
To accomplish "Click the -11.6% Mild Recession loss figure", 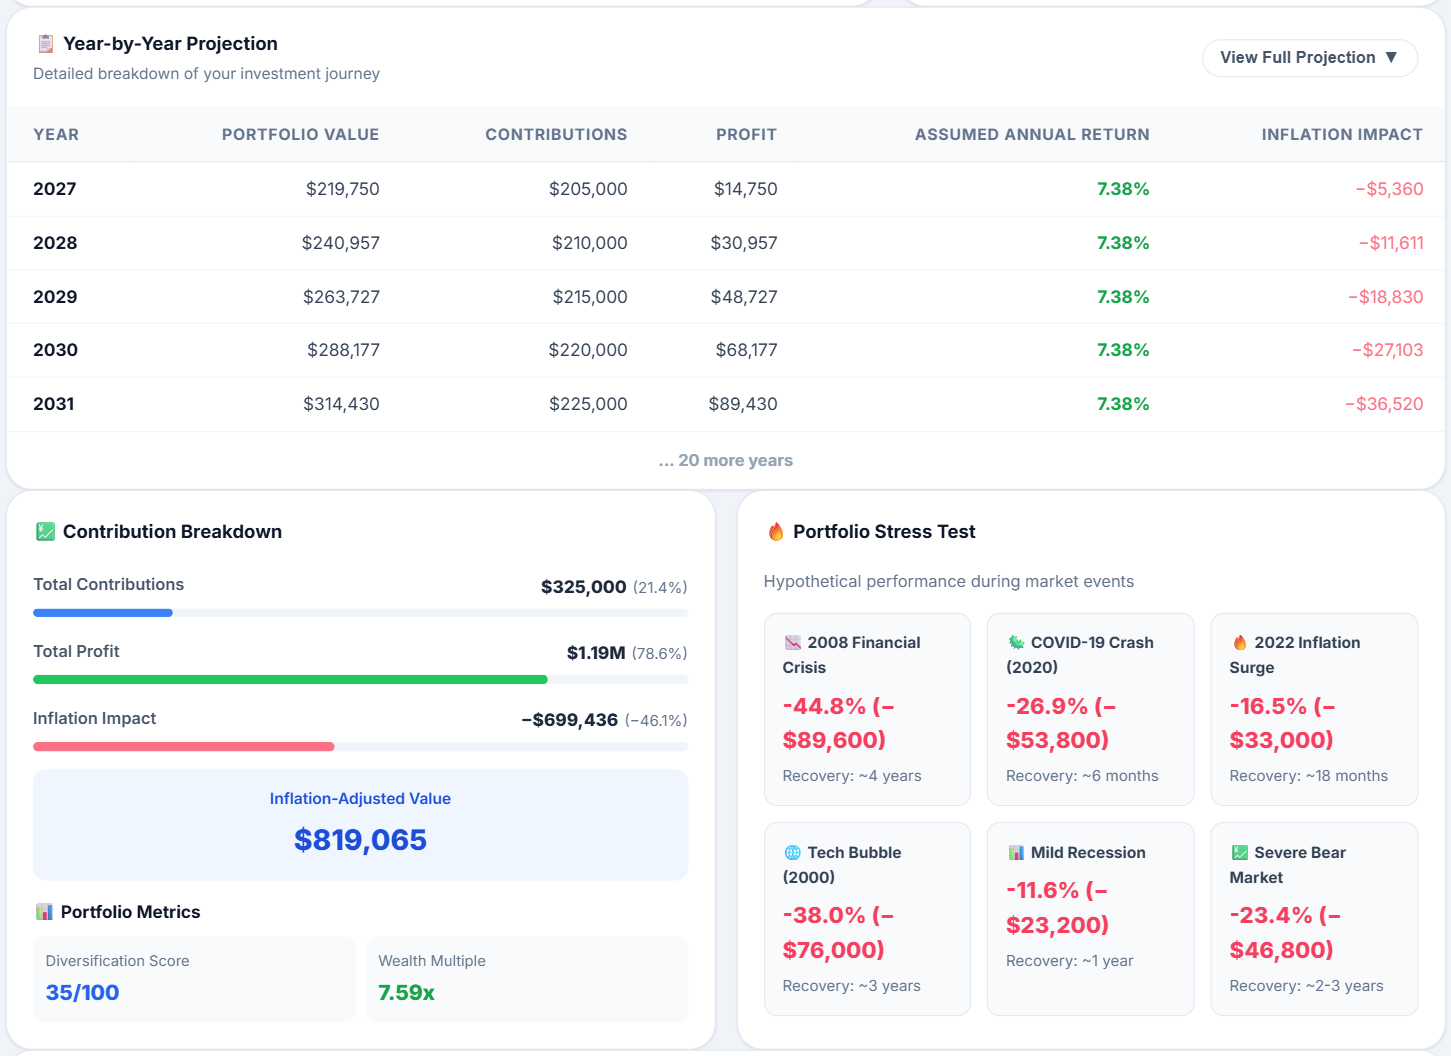I will pyautogui.click(x=1057, y=908).
